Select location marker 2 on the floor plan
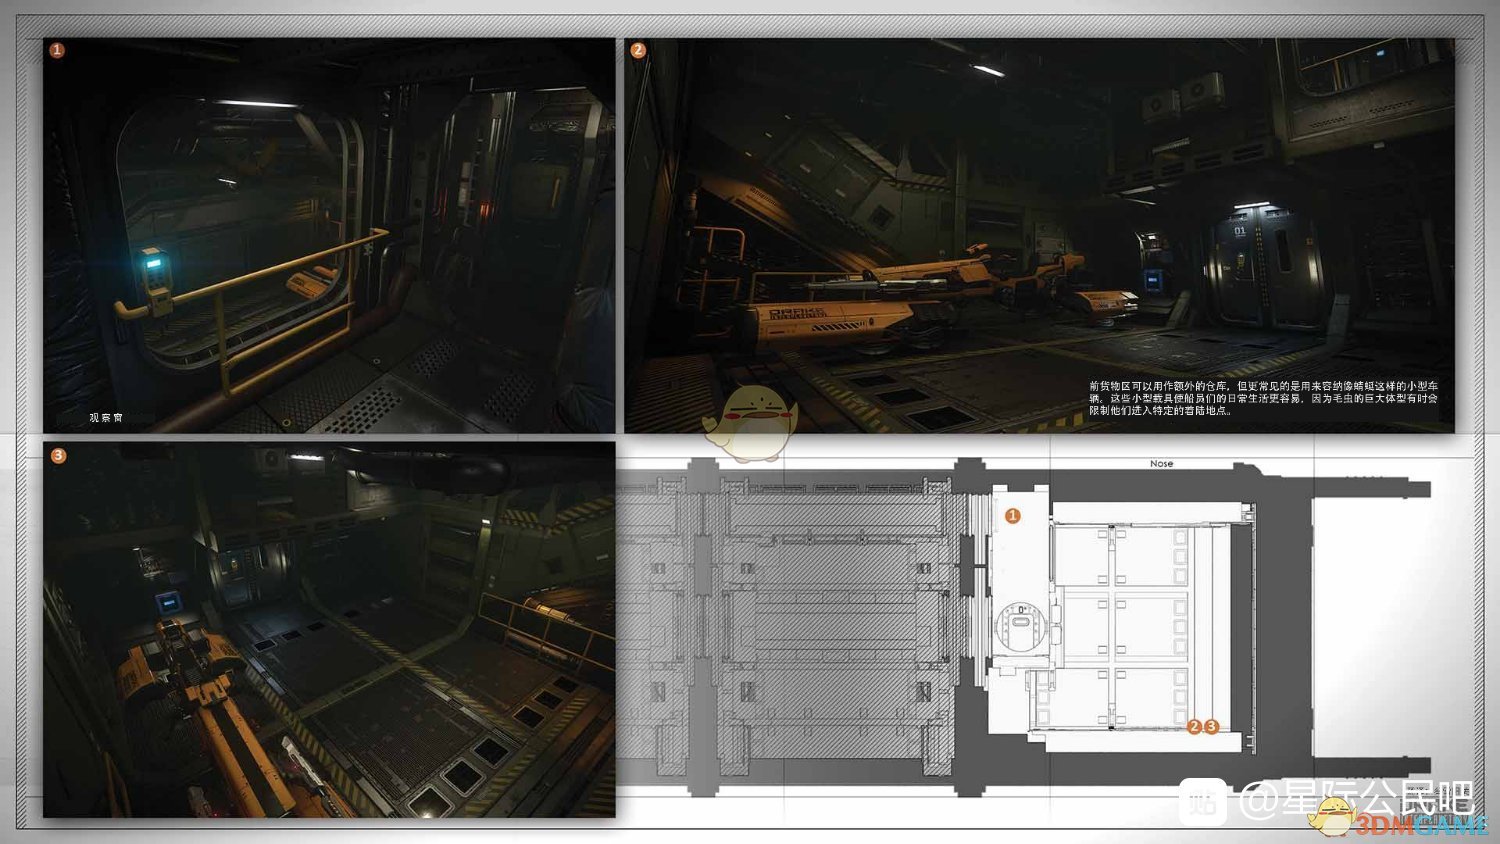This screenshot has width=1500, height=844. click(x=1194, y=727)
